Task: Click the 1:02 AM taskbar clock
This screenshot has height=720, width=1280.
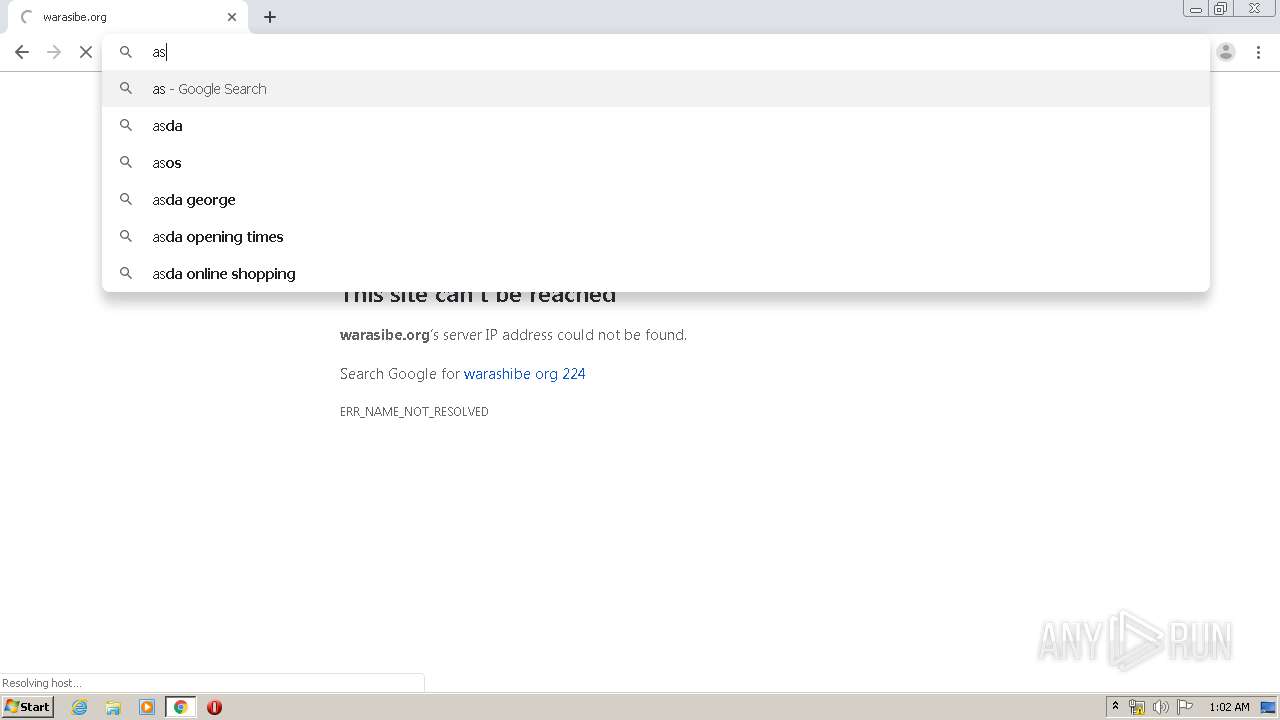Action: point(1229,707)
